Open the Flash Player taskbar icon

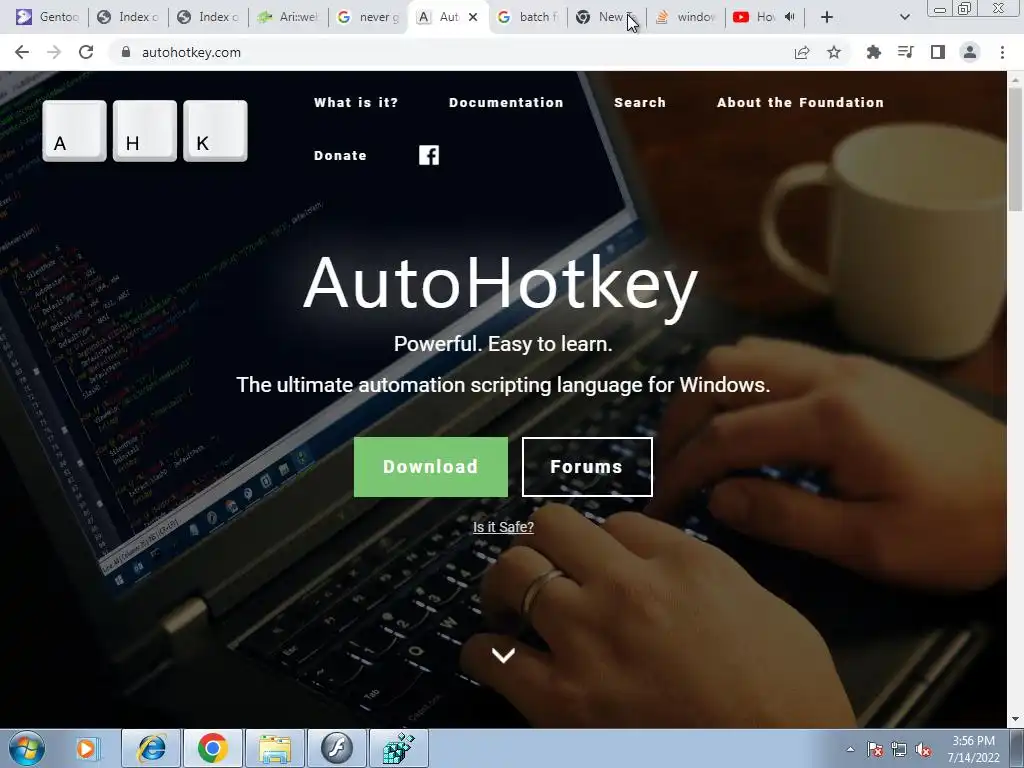pos(337,748)
